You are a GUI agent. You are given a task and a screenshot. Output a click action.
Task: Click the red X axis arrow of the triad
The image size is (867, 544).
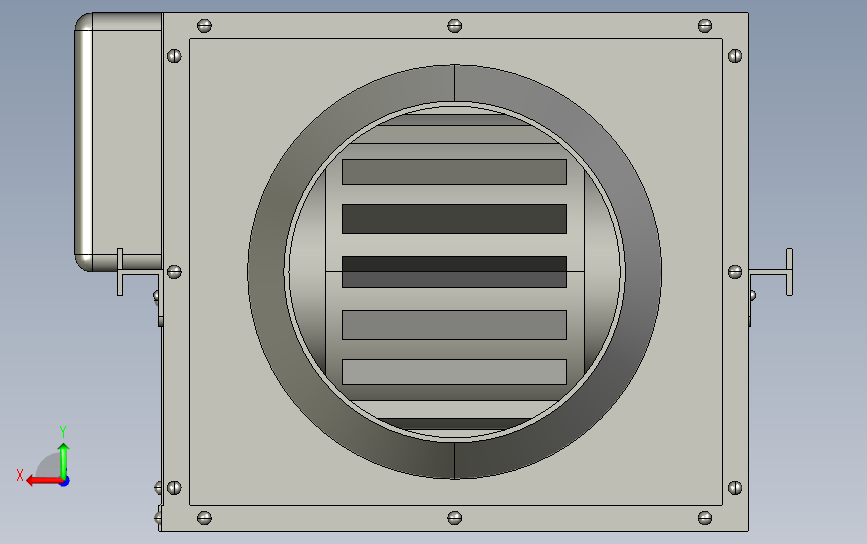[x=44, y=481]
